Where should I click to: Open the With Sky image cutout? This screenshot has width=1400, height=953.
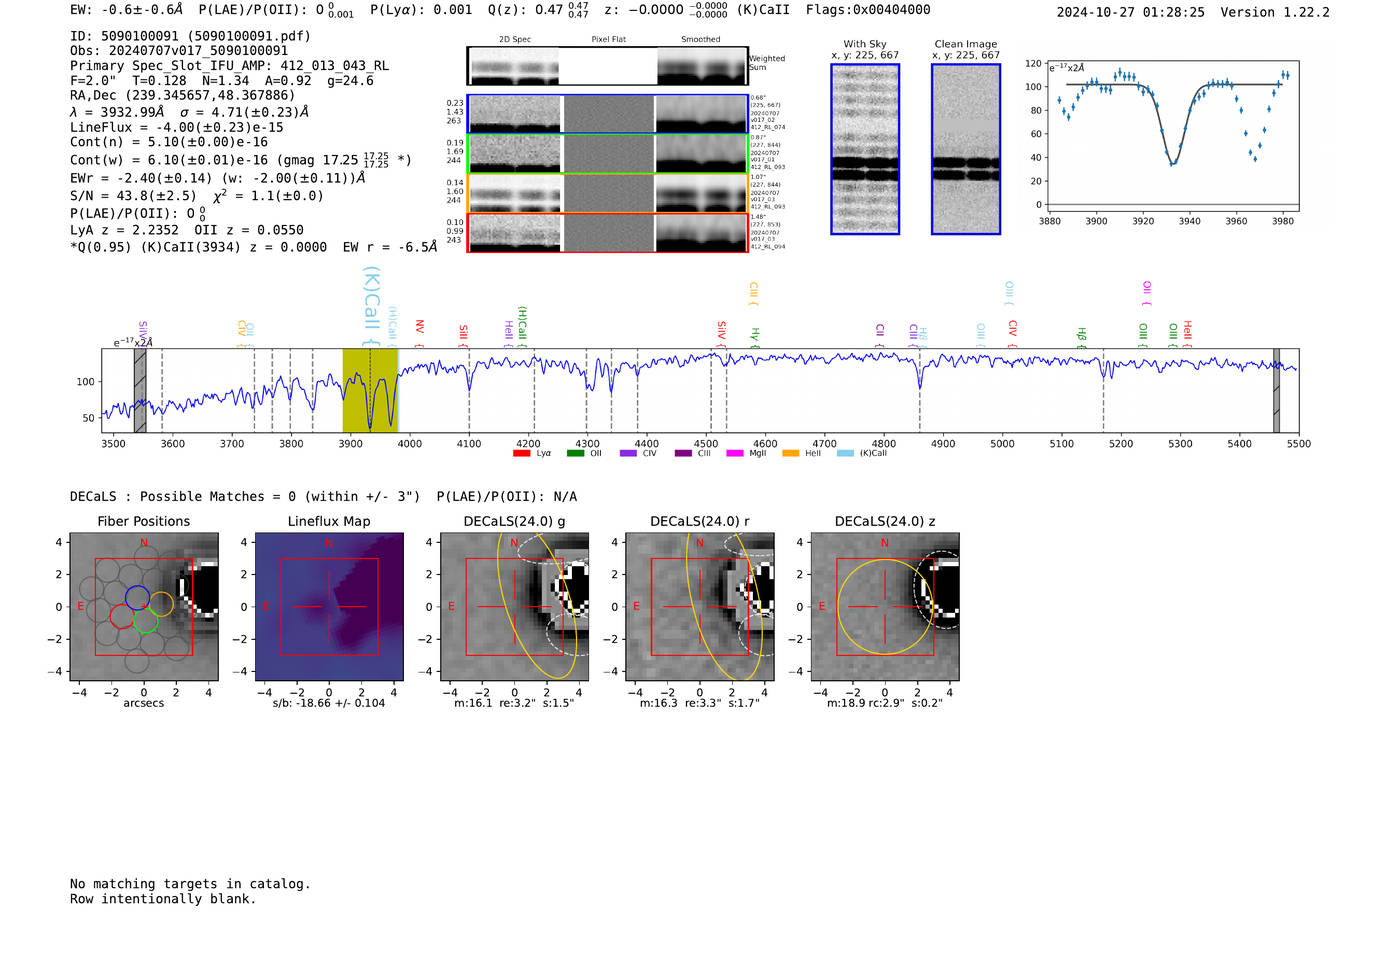pyautogui.click(x=865, y=149)
